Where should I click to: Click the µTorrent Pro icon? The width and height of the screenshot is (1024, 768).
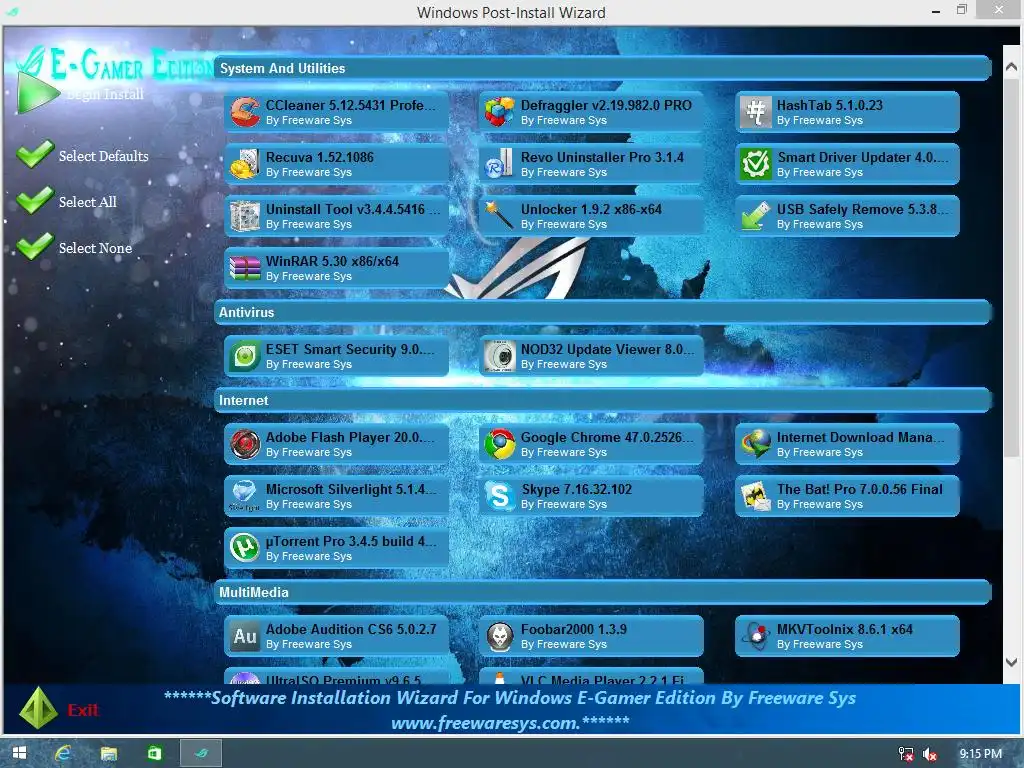[245, 548]
